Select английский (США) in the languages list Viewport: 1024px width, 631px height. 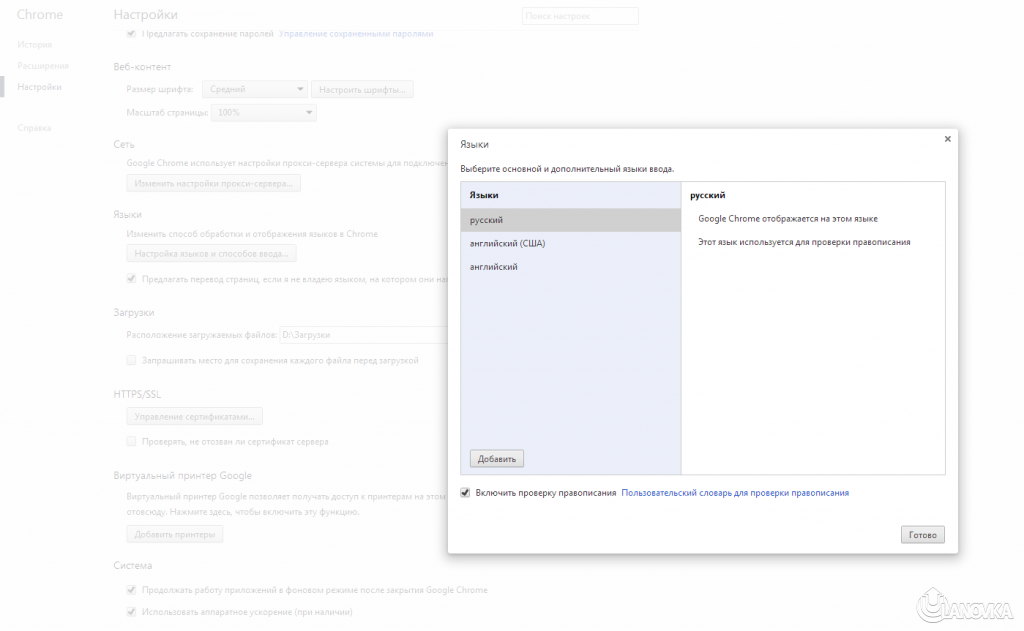click(x=570, y=244)
